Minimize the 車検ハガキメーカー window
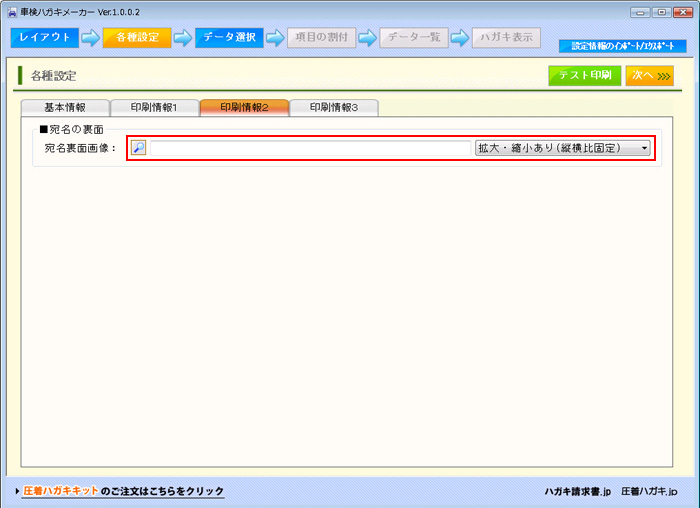700x508 pixels. tap(640, 12)
